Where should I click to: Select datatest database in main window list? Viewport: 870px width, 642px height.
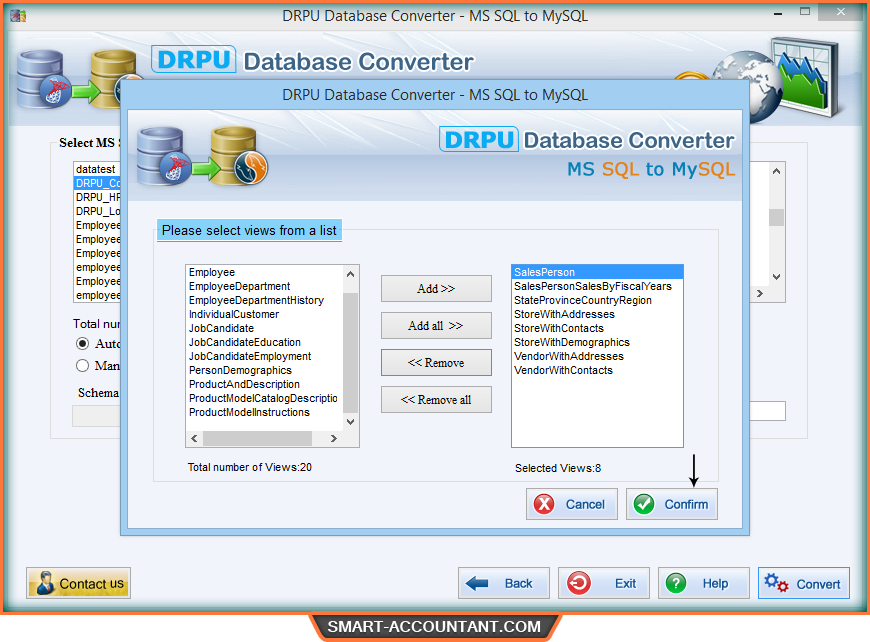[x=97, y=169]
